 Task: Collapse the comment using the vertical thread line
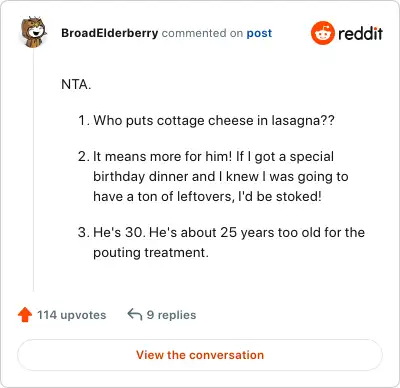coord(33,170)
